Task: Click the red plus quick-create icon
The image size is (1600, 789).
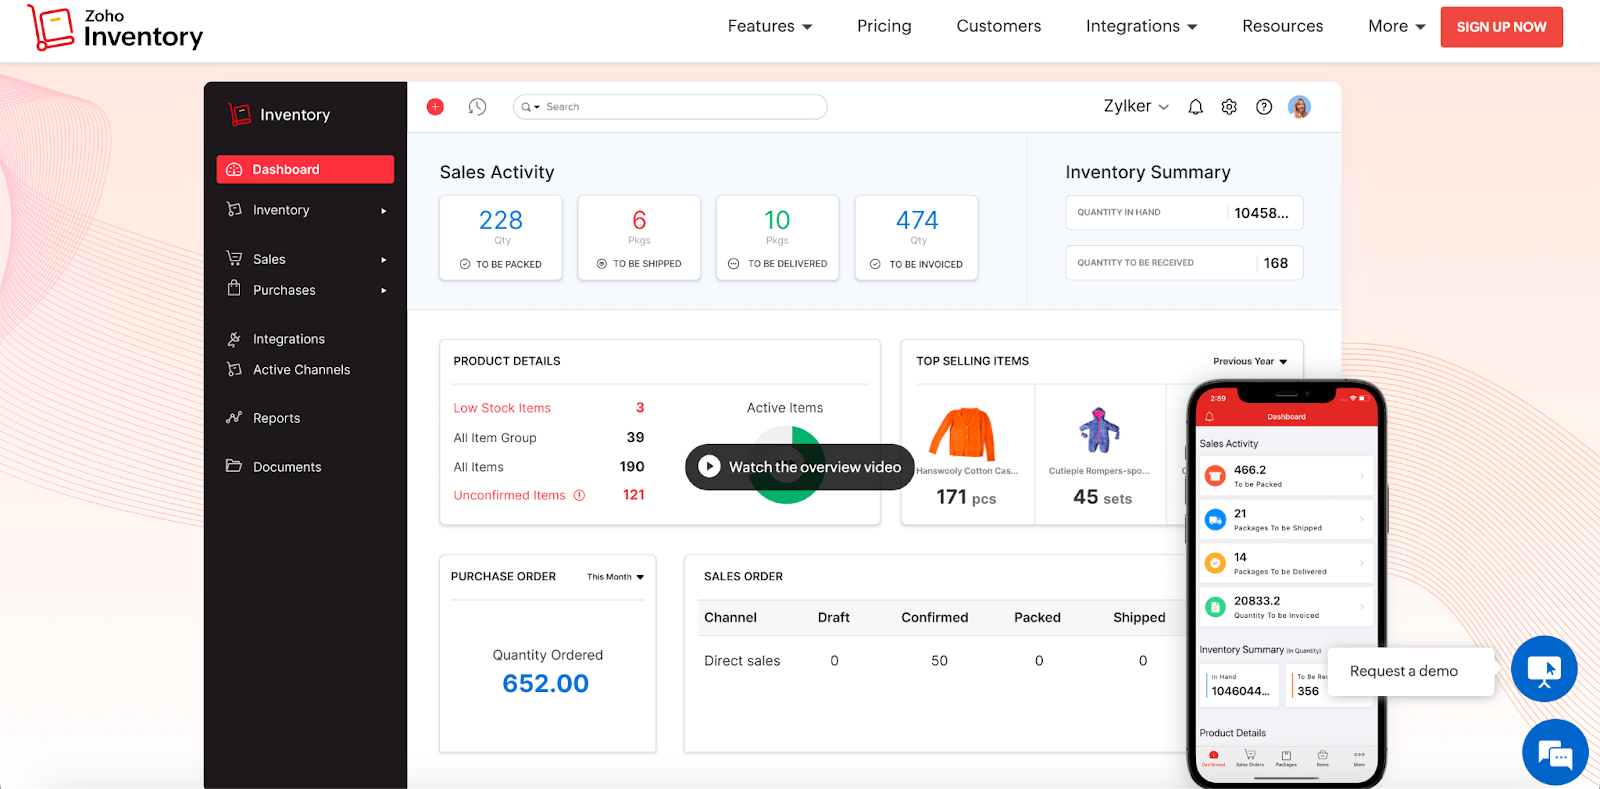Action: (x=435, y=107)
